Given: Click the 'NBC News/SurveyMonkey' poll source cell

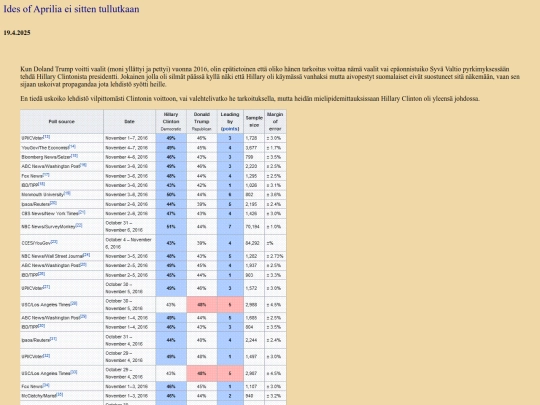Looking at the screenshot, I should 62,226.
